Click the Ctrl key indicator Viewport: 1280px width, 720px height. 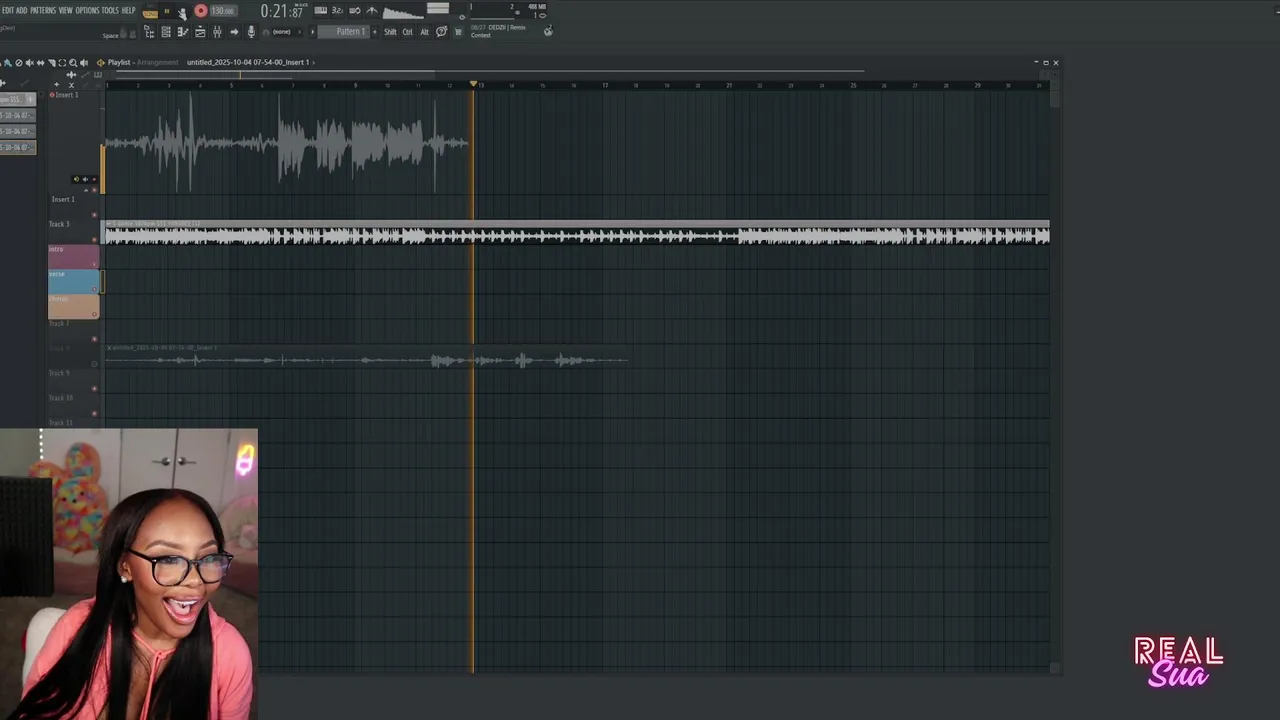coord(407,32)
